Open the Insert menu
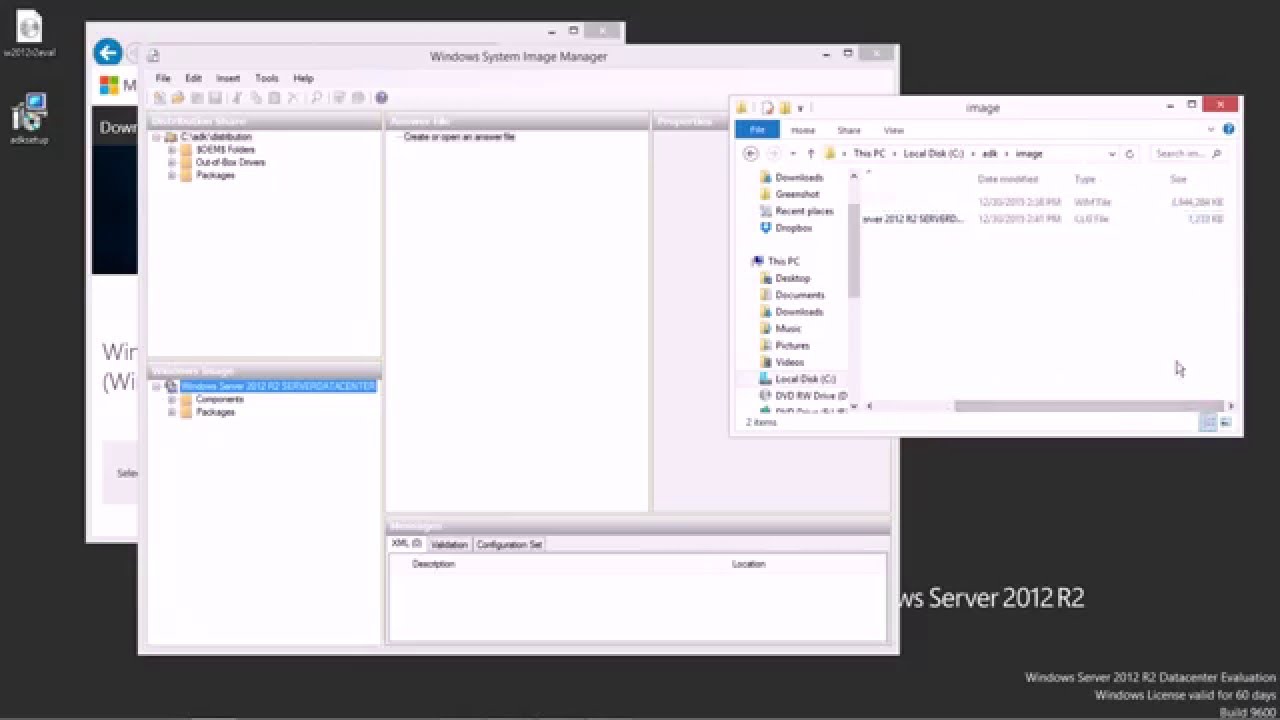1280x720 pixels. tap(228, 78)
